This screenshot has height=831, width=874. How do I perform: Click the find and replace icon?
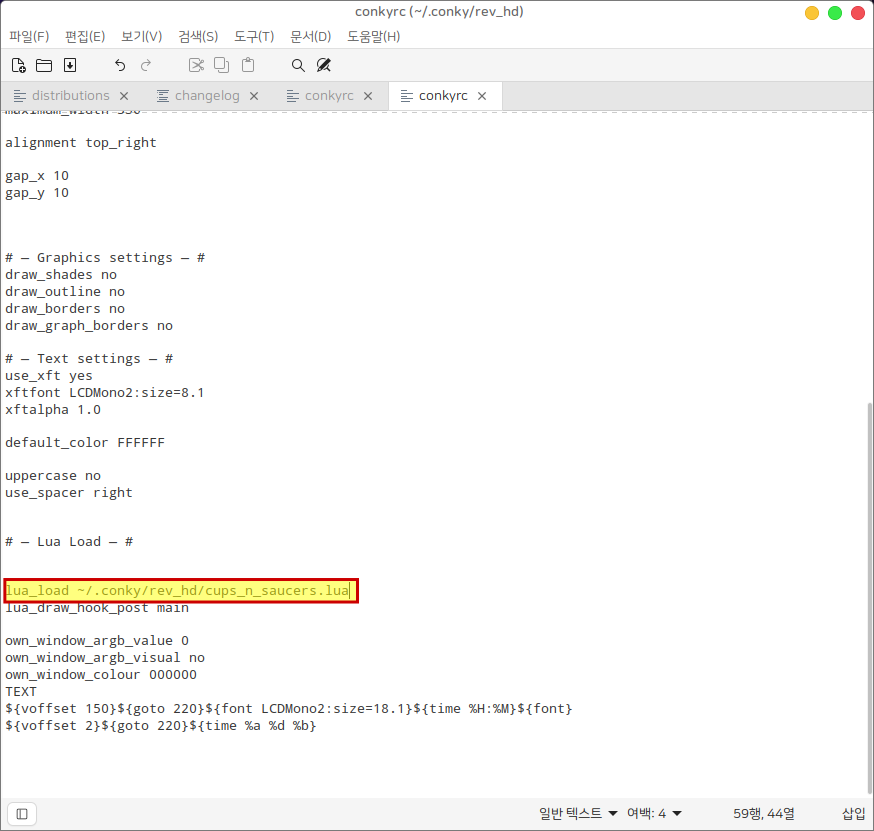coord(324,65)
